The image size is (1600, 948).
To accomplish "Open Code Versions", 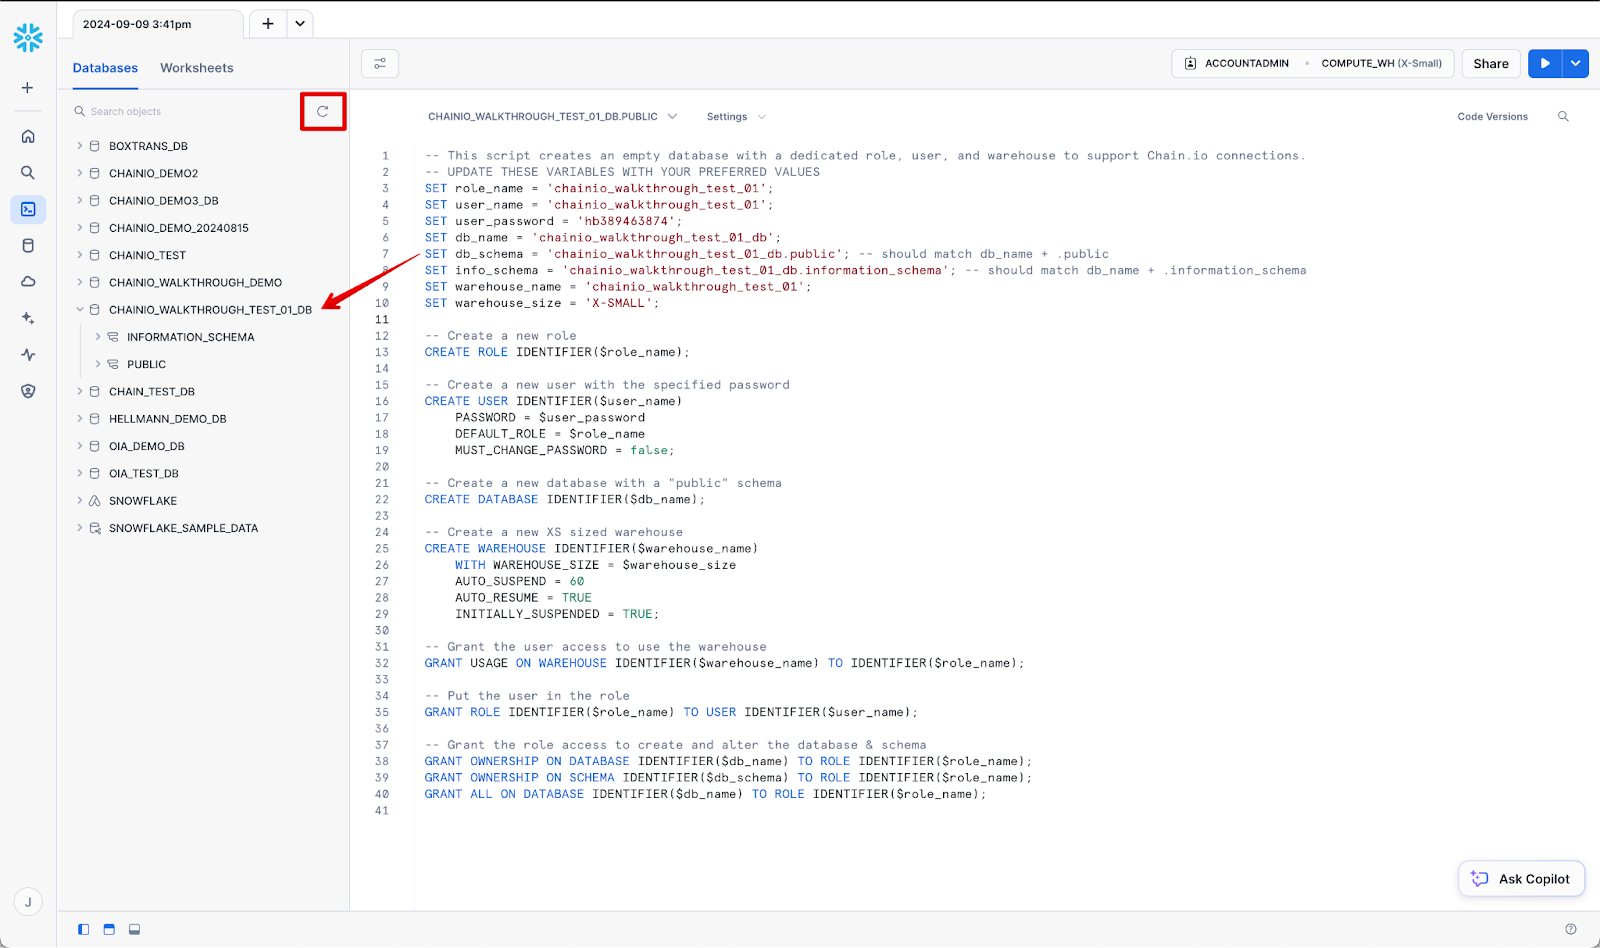I will coord(1492,117).
